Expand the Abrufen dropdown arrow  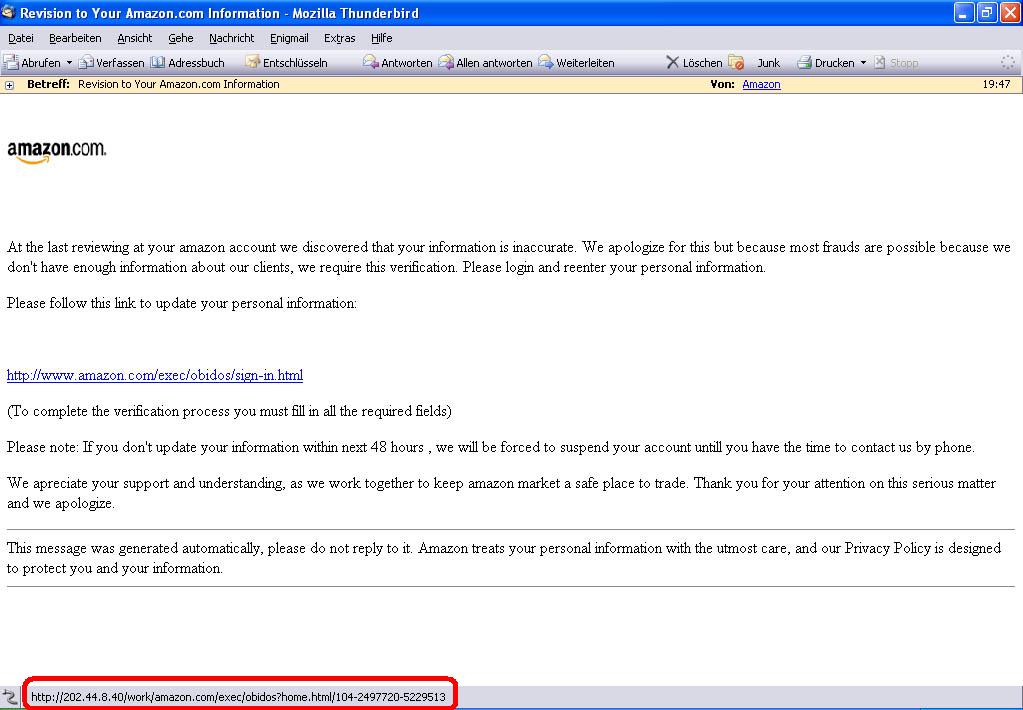(x=69, y=63)
